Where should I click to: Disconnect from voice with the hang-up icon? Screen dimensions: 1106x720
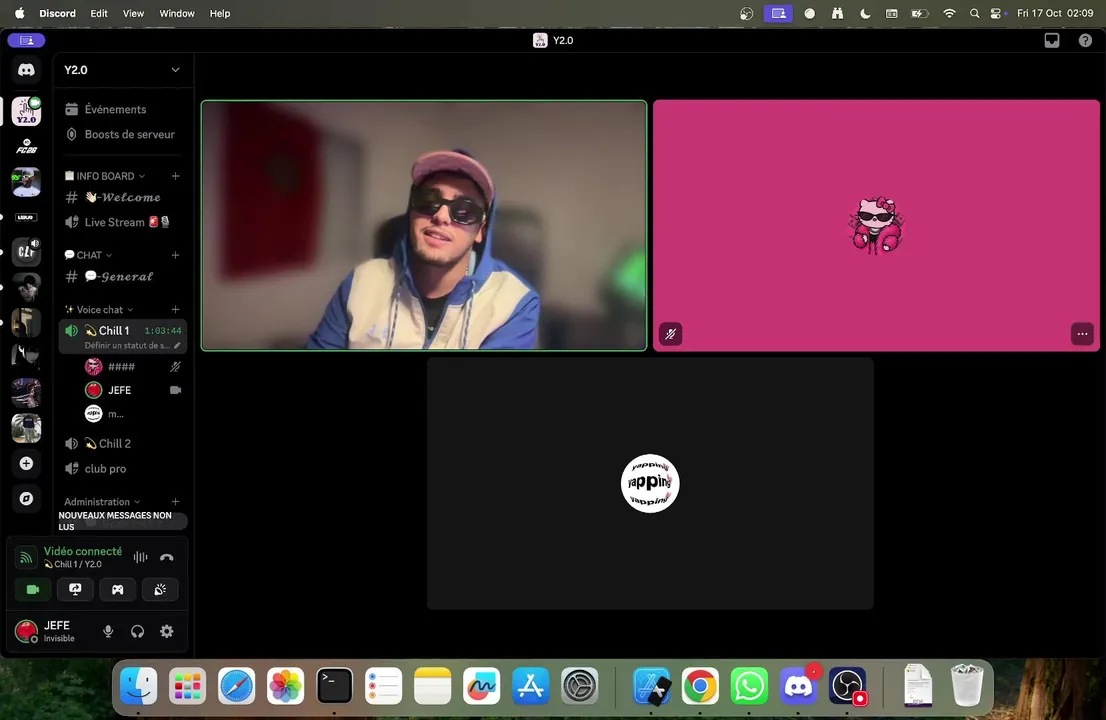(x=166, y=557)
